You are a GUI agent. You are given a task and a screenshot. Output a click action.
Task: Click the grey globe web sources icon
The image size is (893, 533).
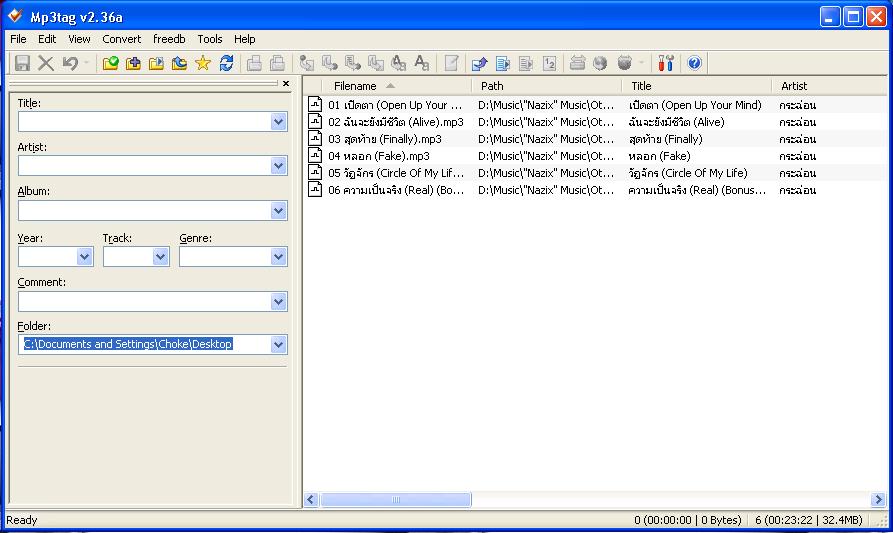(600, 63)
